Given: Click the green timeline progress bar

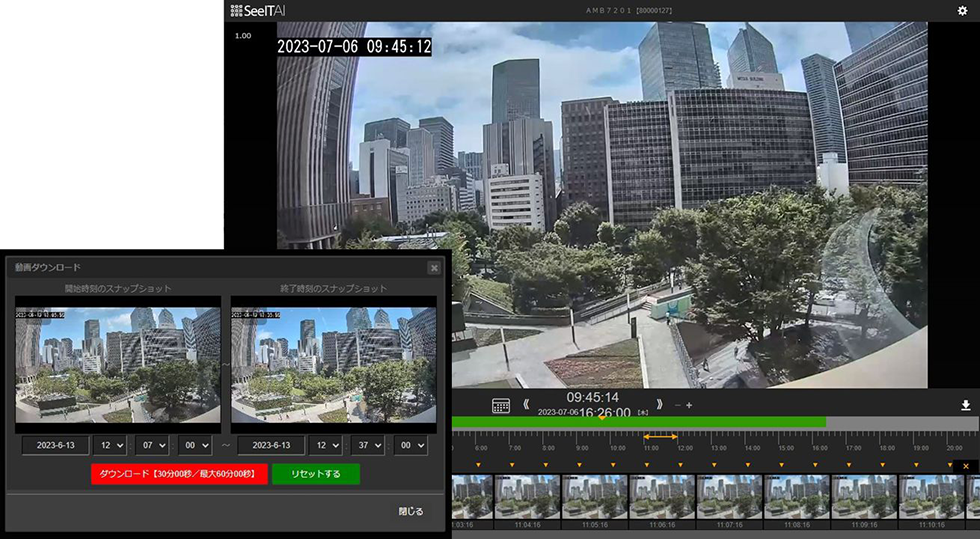Looking at the screenshot, I should click(x=640, y=422).
